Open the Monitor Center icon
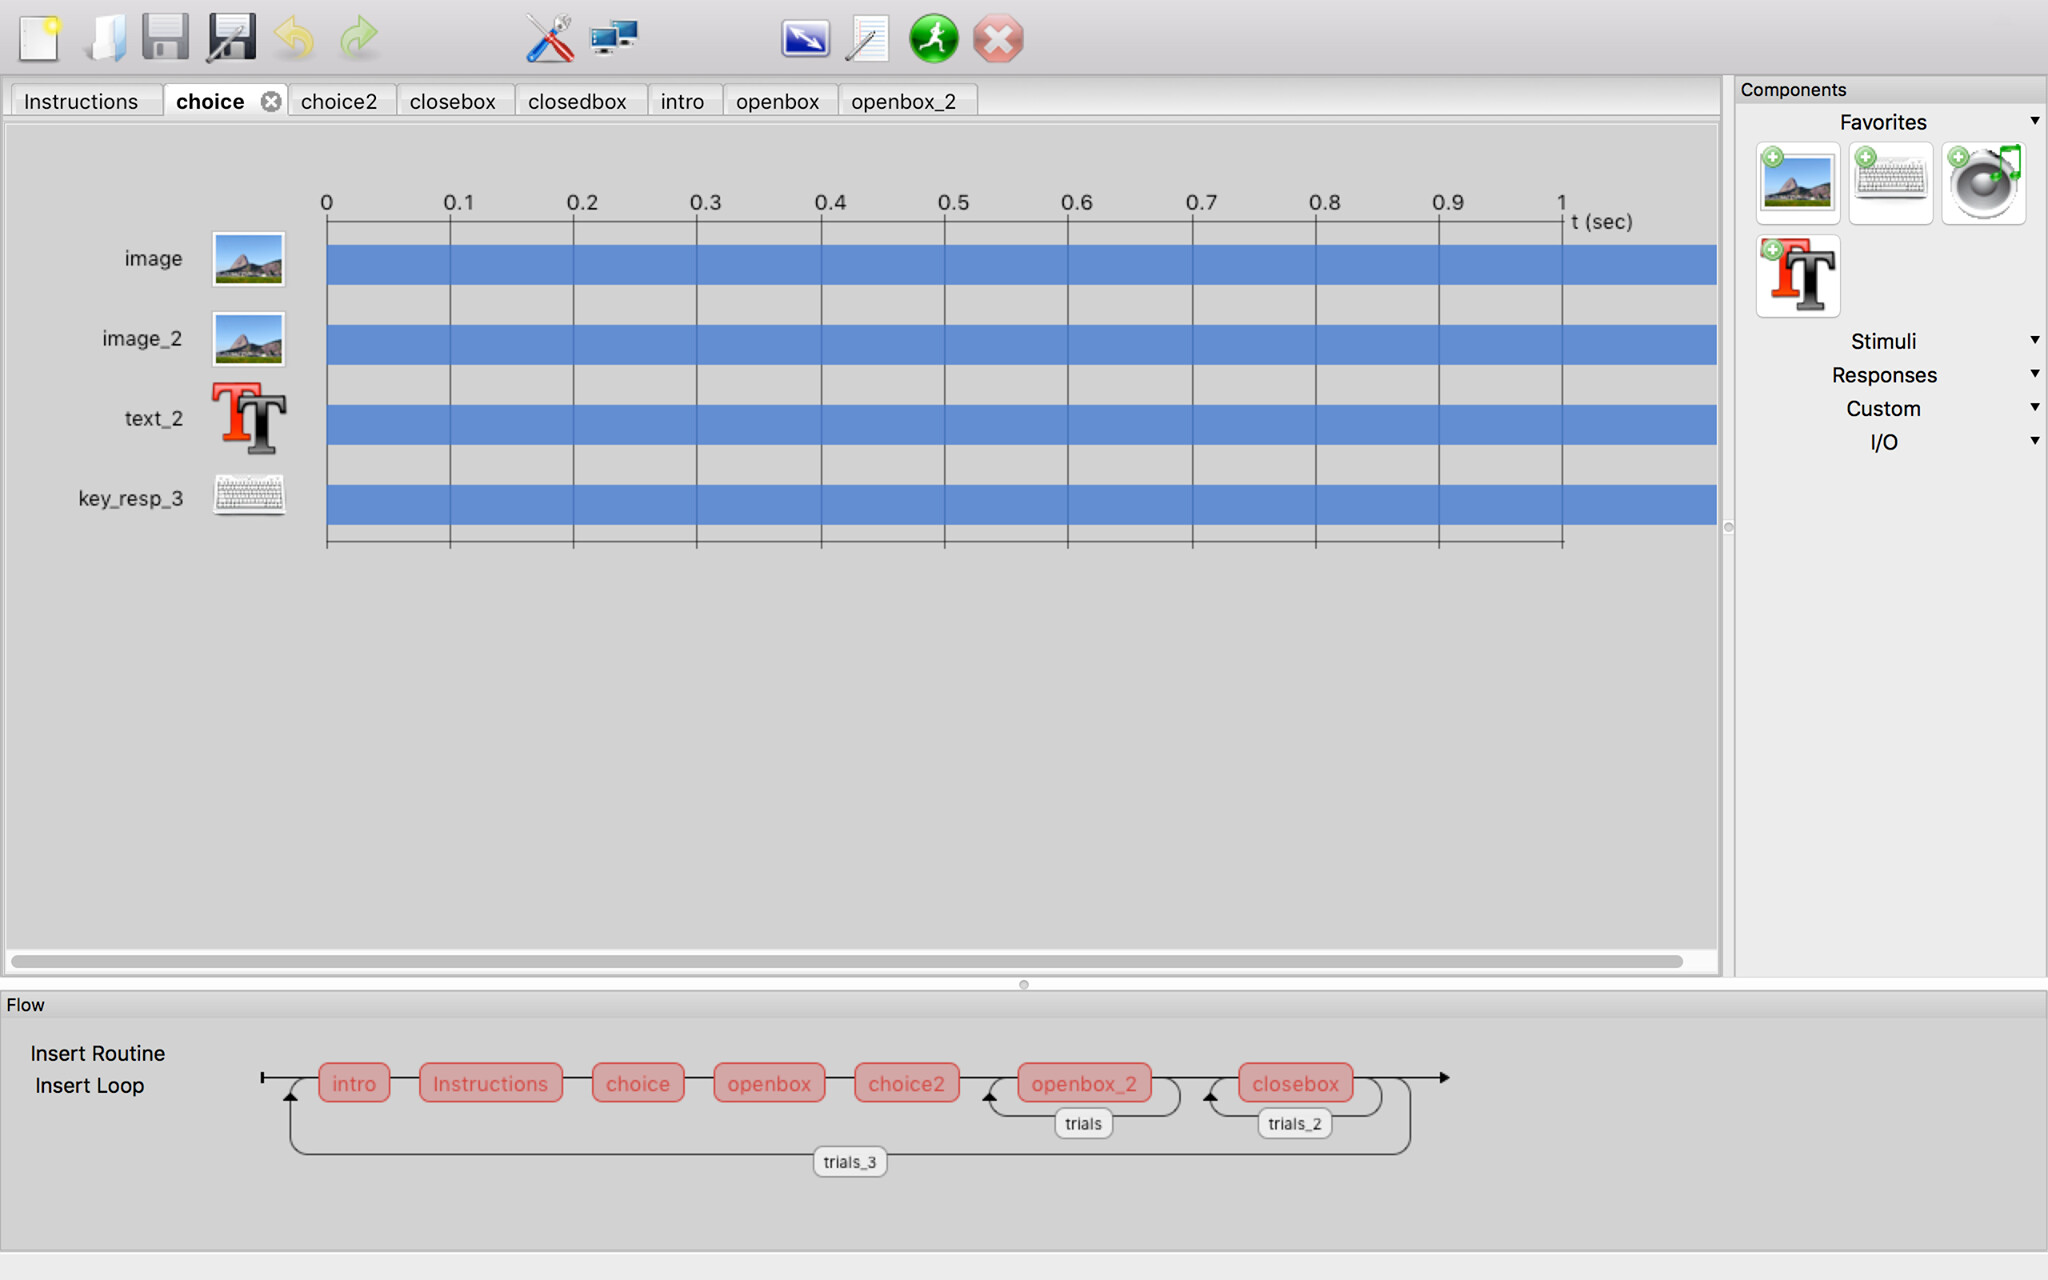 point(613,39)
